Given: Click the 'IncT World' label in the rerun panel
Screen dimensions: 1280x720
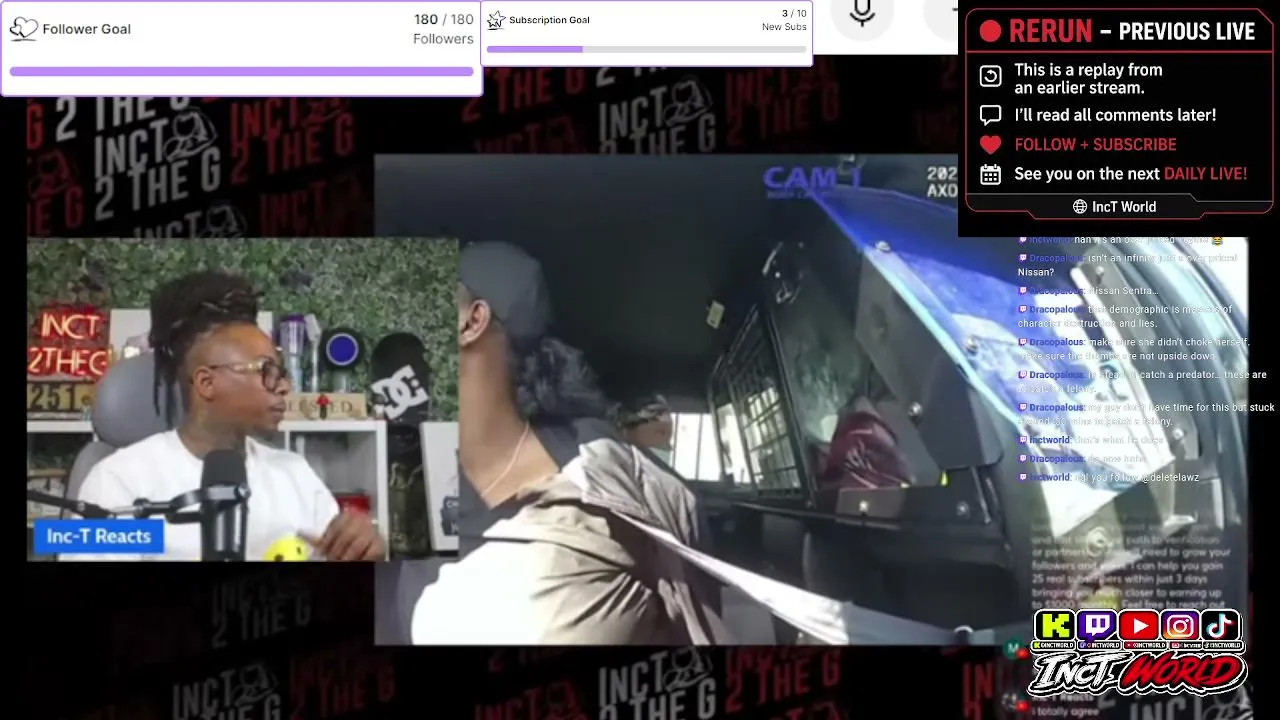Looking at the screenshot, I should coord(1124,207).
